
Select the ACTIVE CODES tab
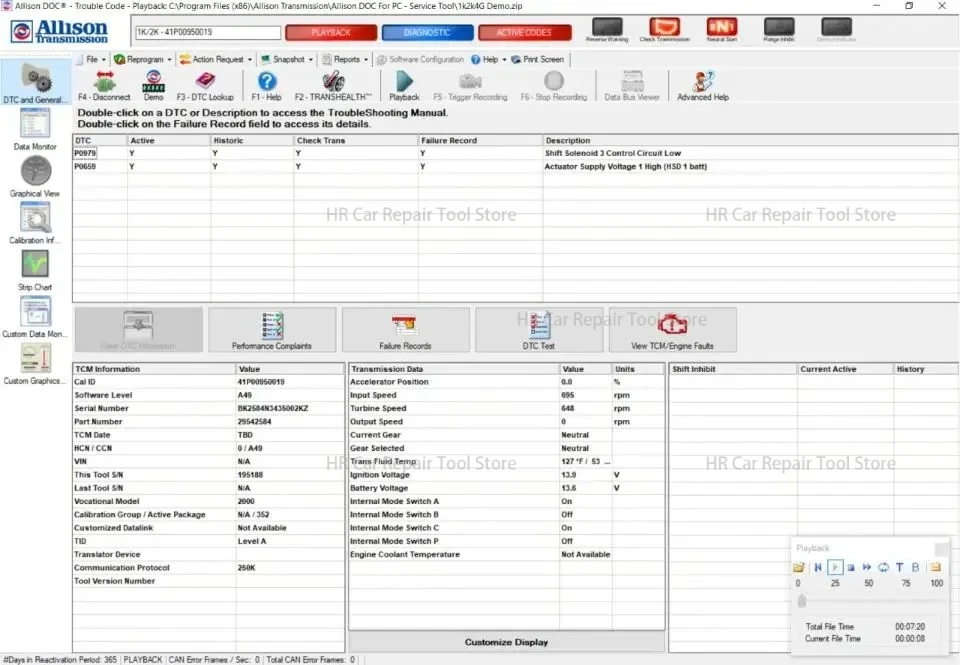point(525,32)
